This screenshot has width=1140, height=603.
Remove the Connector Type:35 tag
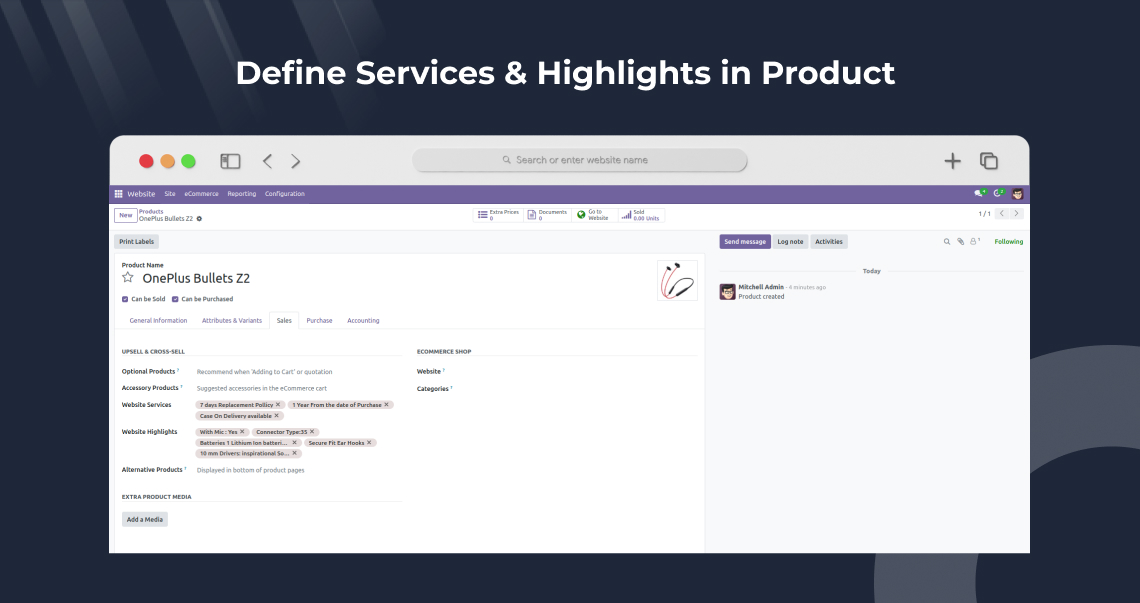(x=312, y=431)
